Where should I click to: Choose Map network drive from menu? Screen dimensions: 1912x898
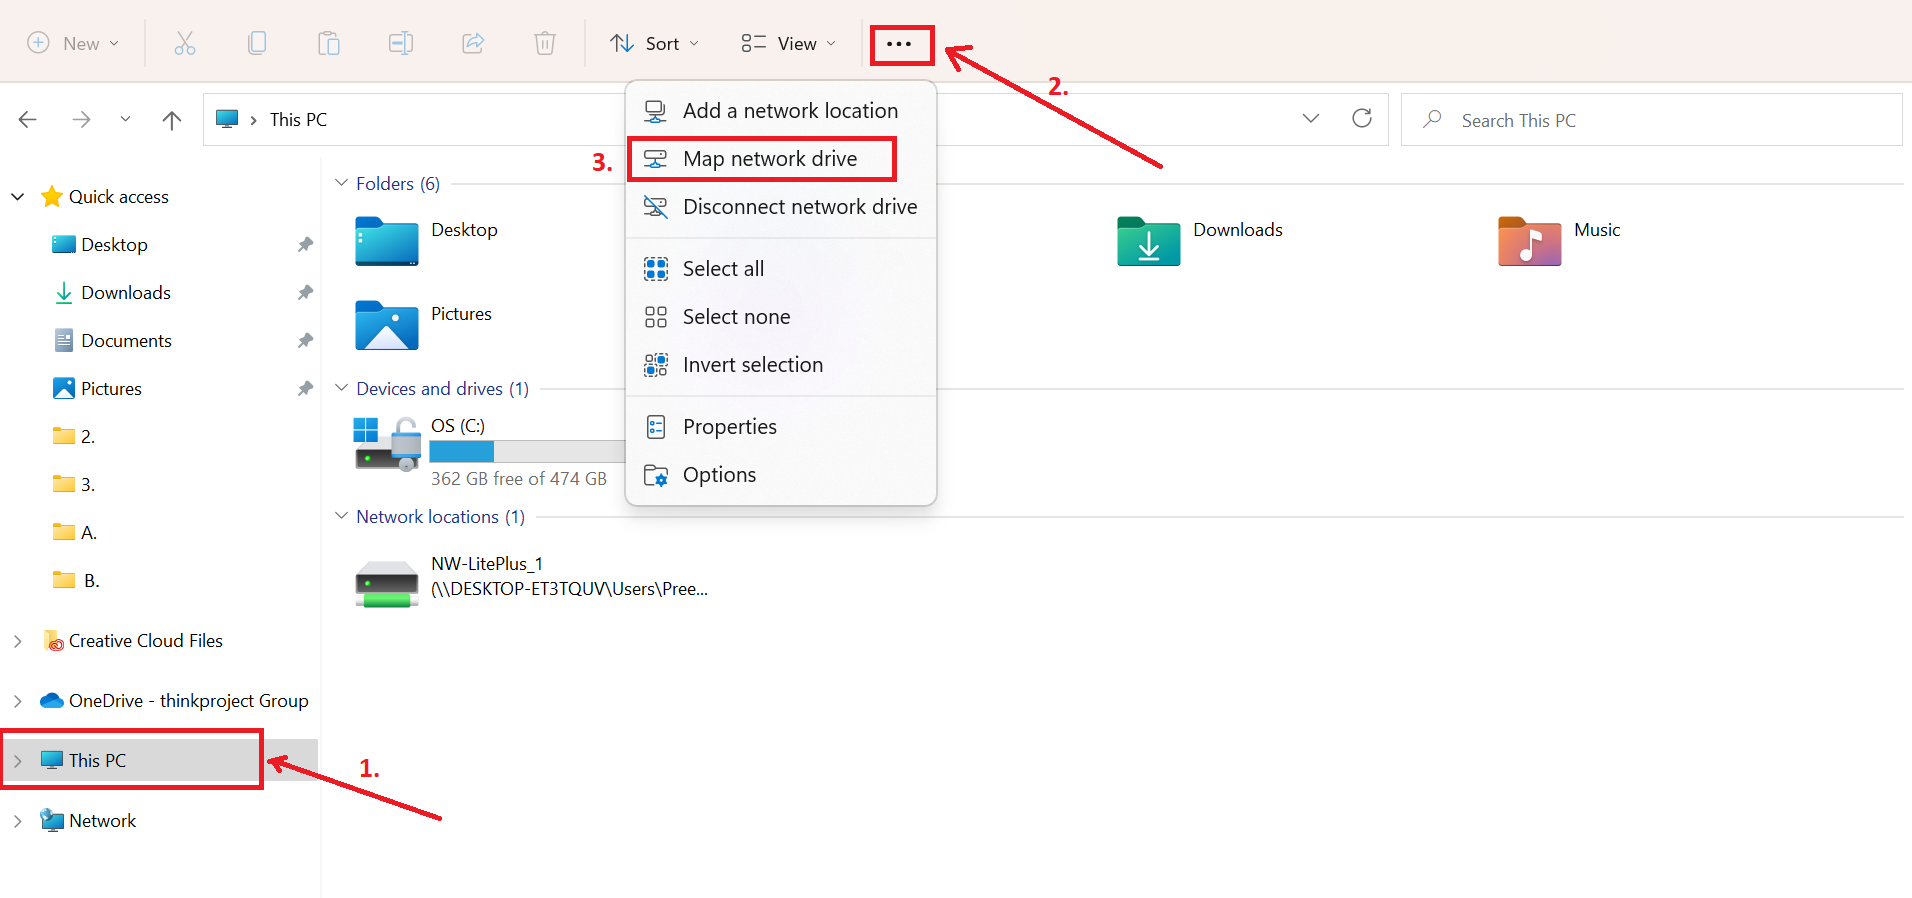click(769, 159)
